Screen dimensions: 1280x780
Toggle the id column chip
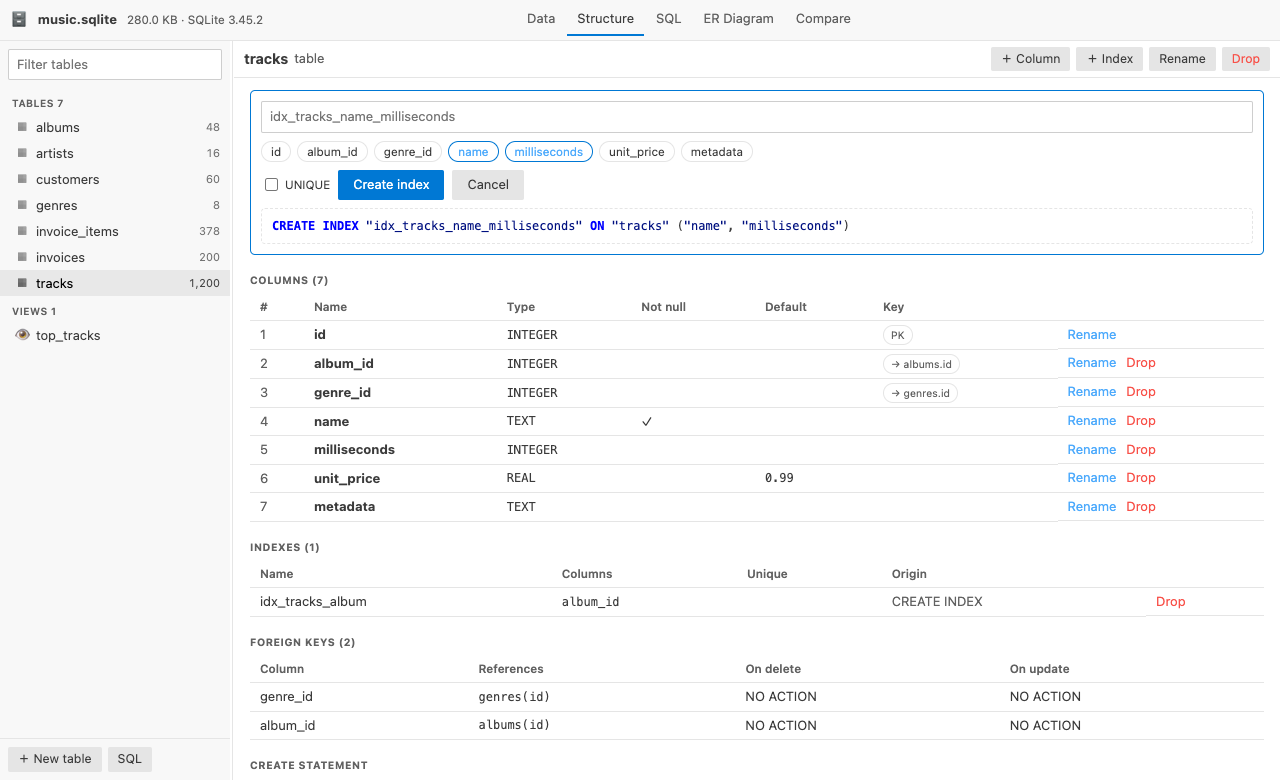(276, 152)
